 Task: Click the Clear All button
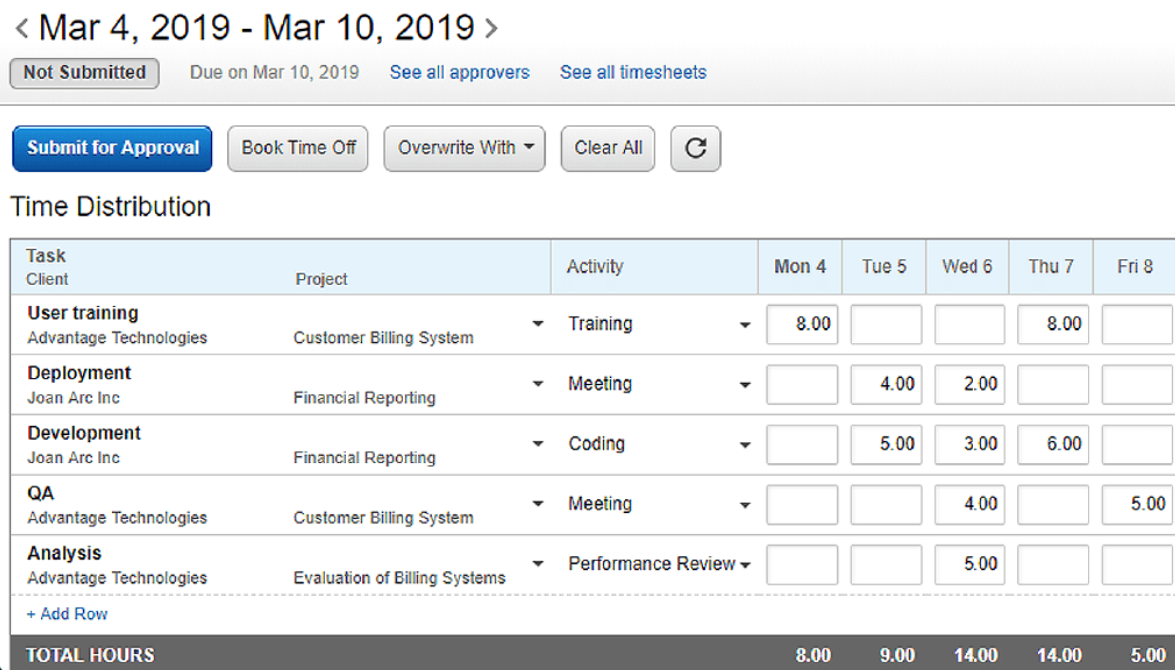point(608,148)
